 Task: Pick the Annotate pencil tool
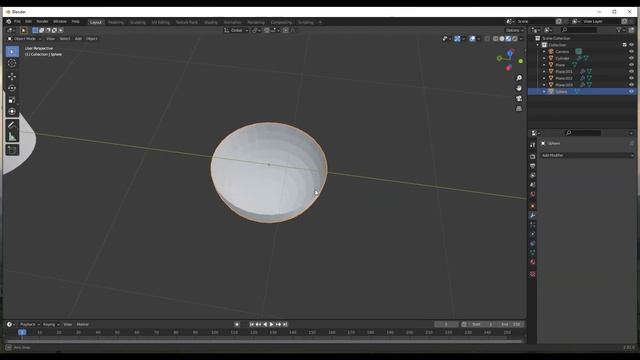point(12,125)
